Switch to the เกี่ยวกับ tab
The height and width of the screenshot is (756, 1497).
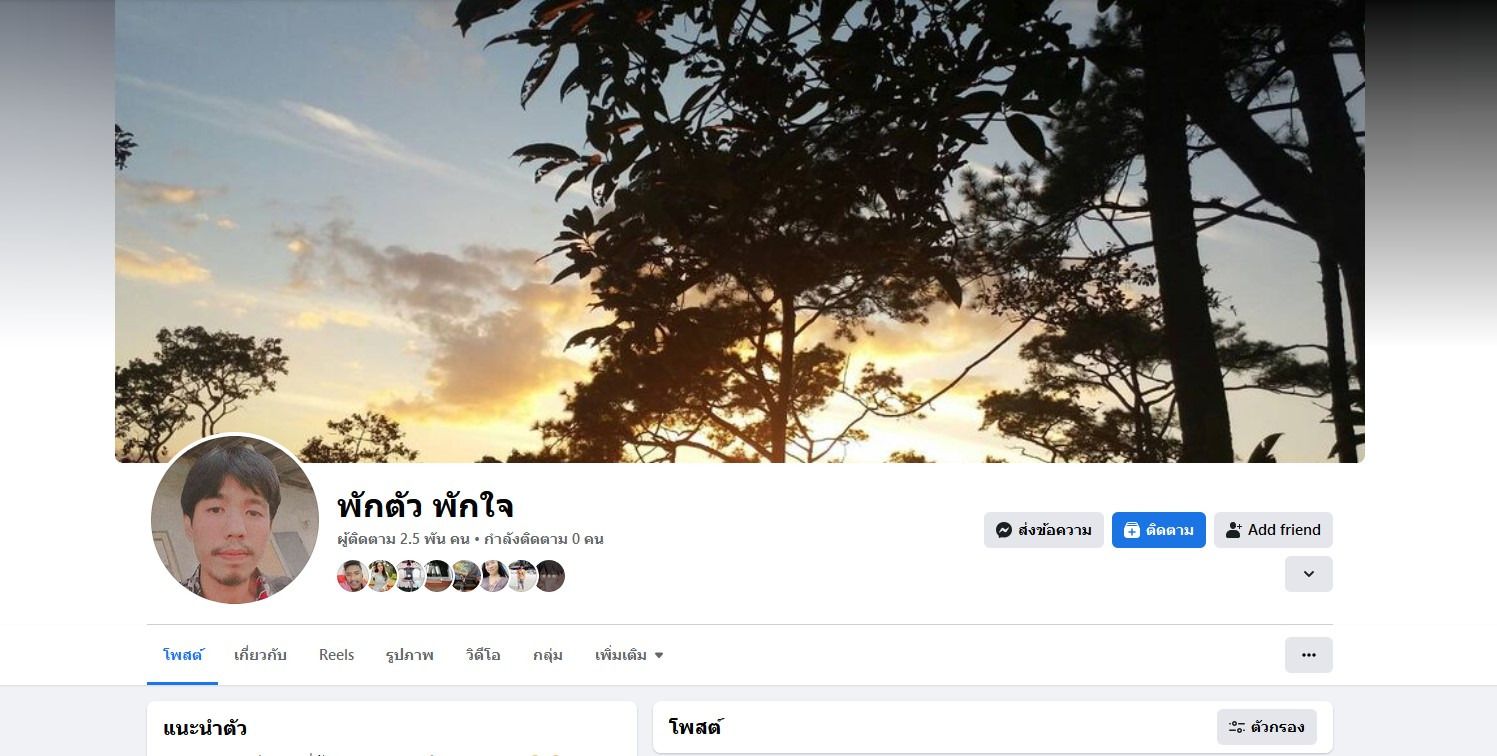(260, 655)
